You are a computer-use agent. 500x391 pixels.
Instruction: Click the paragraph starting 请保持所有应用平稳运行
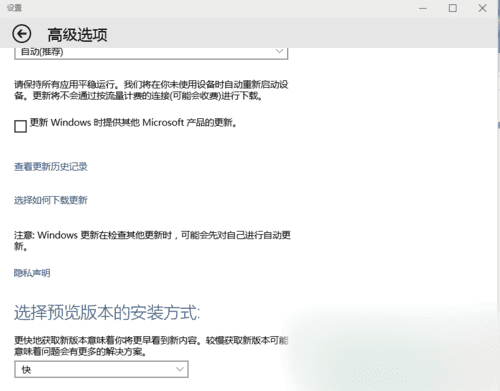pos(151,90)
